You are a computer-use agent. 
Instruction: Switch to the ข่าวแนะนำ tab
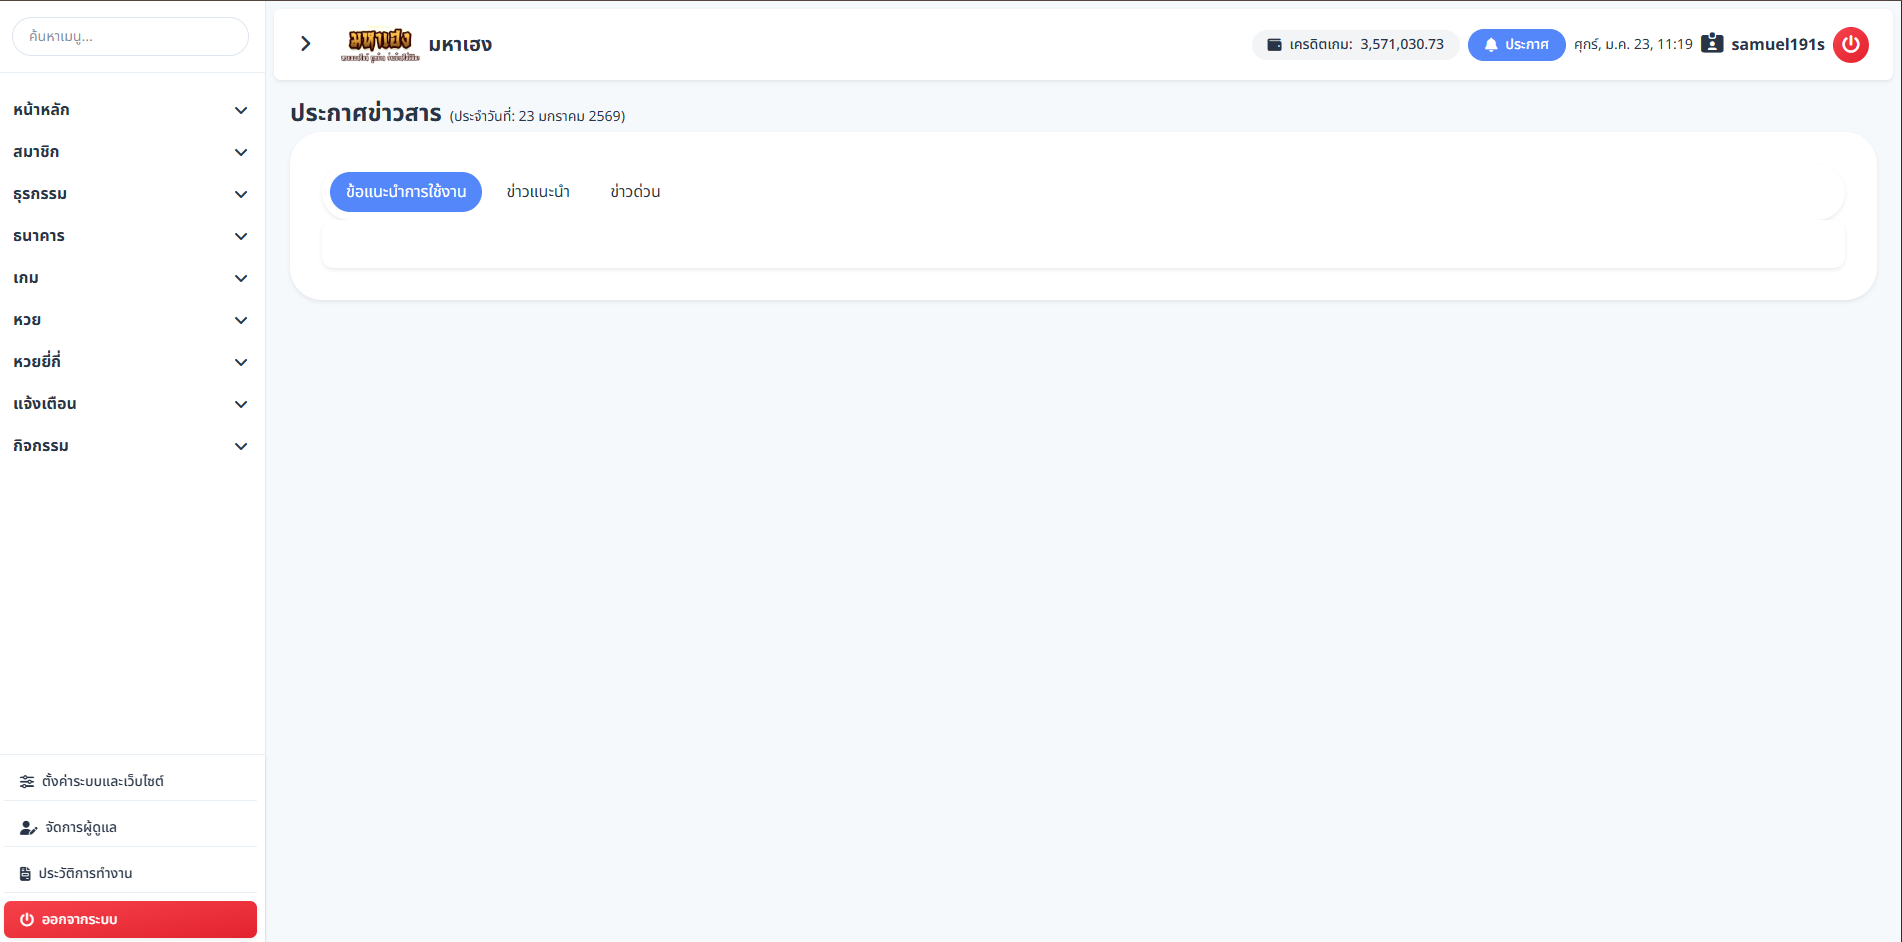tap(538, 192)
